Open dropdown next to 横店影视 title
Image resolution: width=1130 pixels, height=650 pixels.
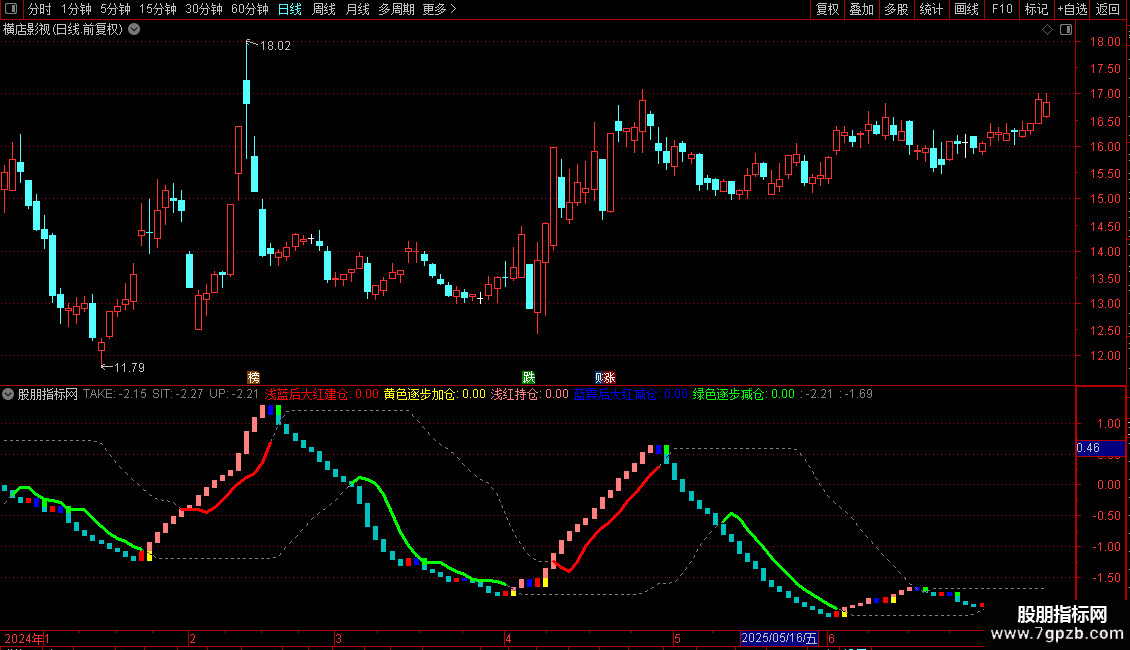tap(134, 30)
